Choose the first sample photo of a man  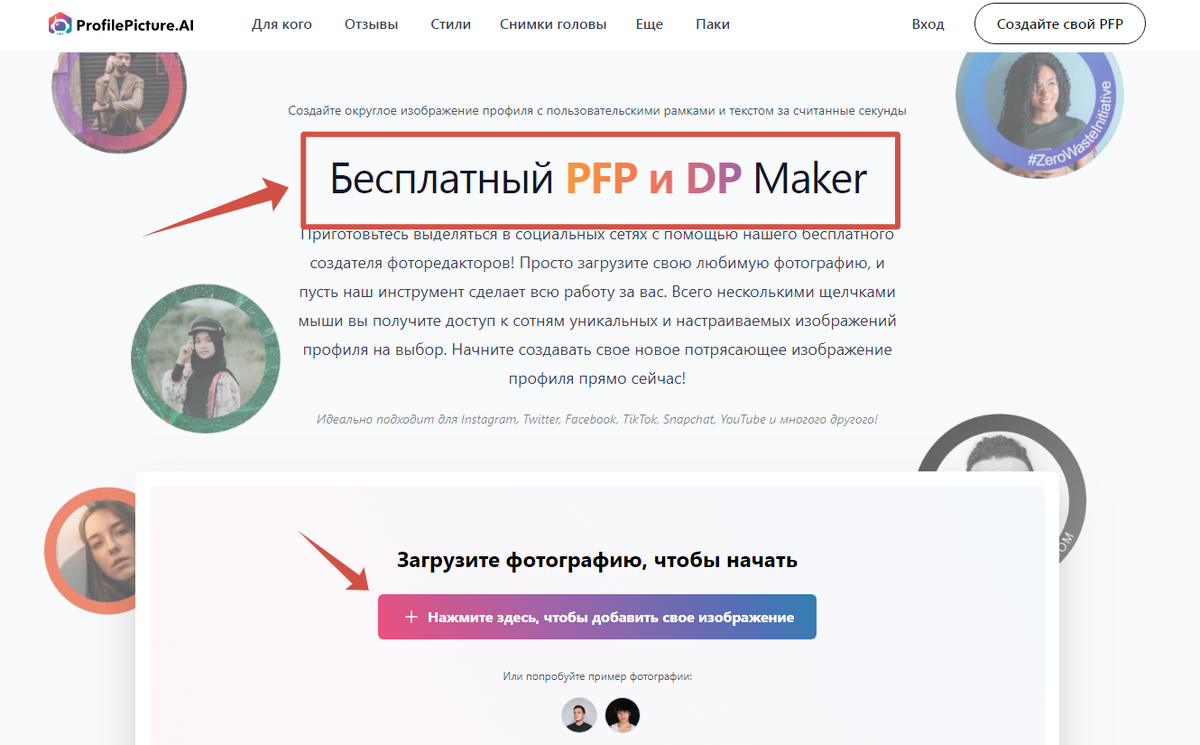(x=579, y=715)
